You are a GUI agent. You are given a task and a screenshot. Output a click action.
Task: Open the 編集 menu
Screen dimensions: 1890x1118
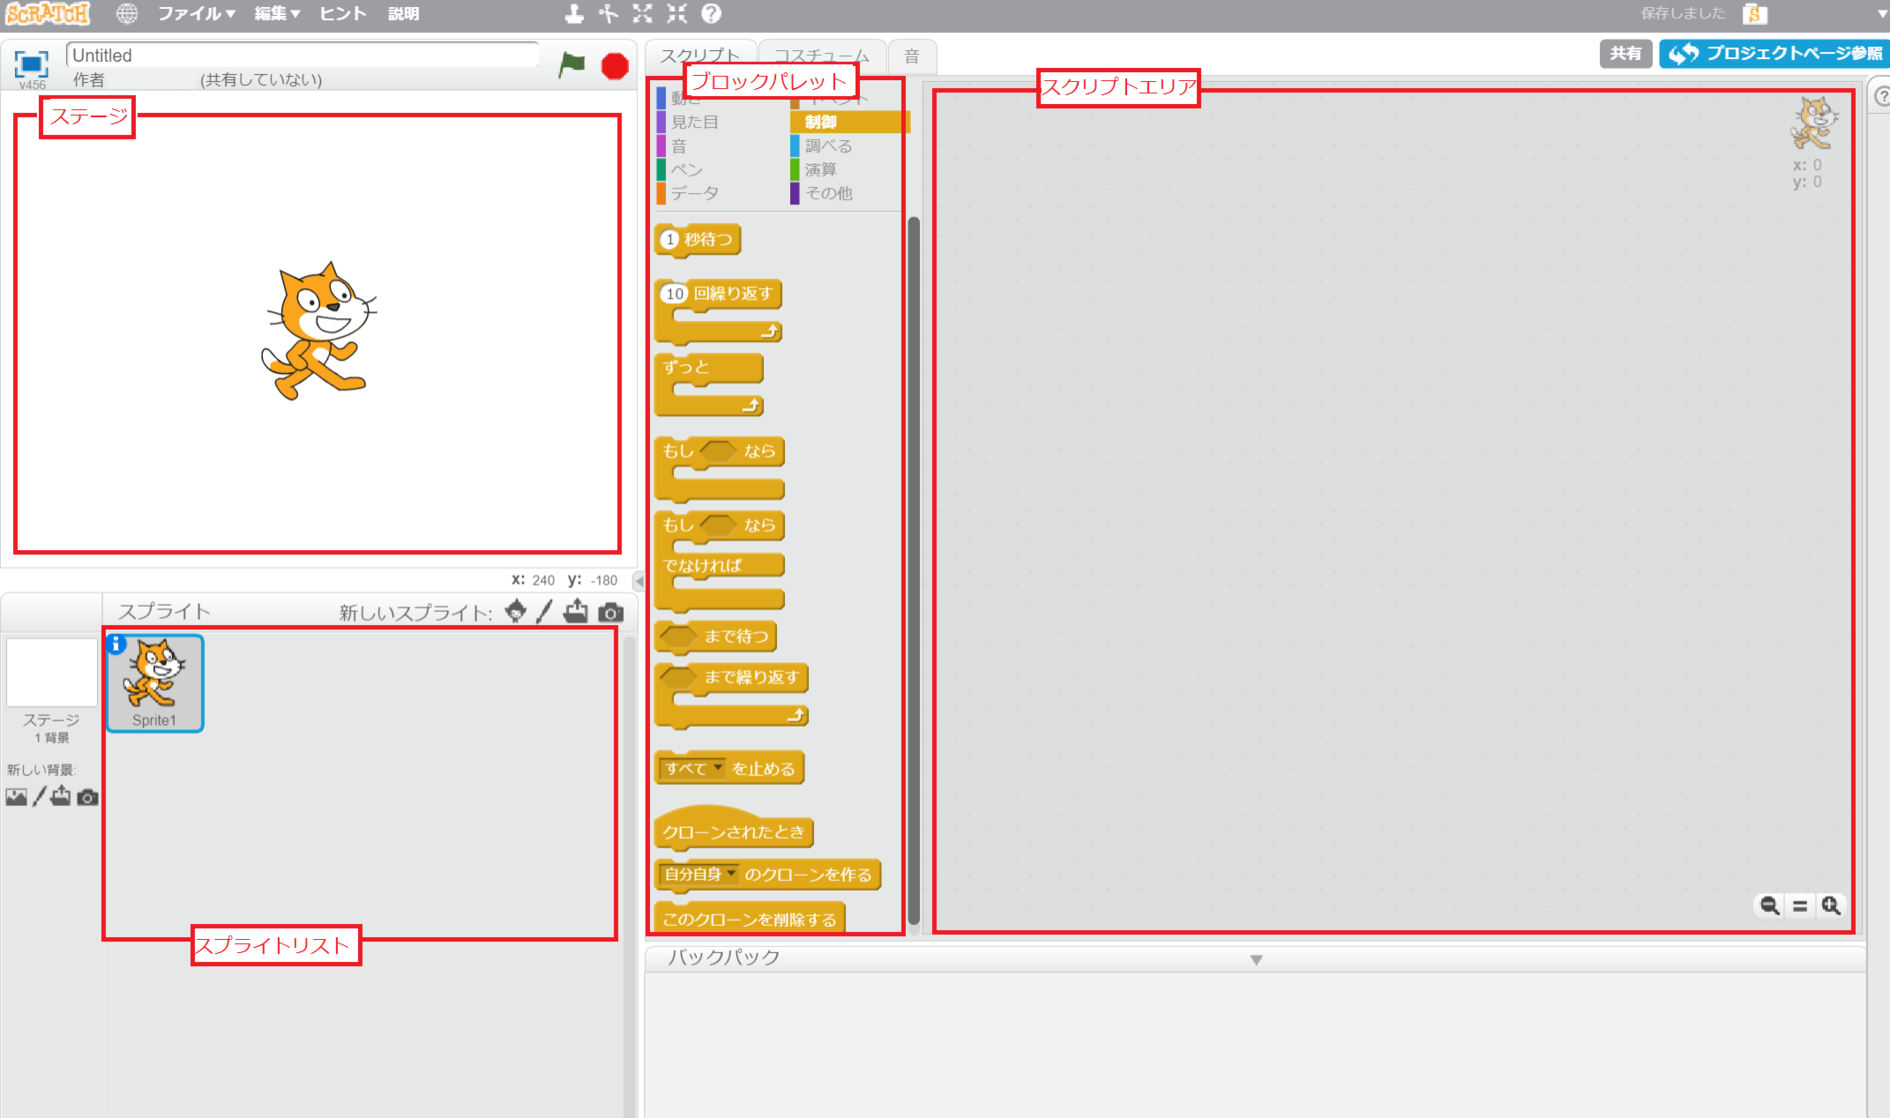[x=277, y=14]
